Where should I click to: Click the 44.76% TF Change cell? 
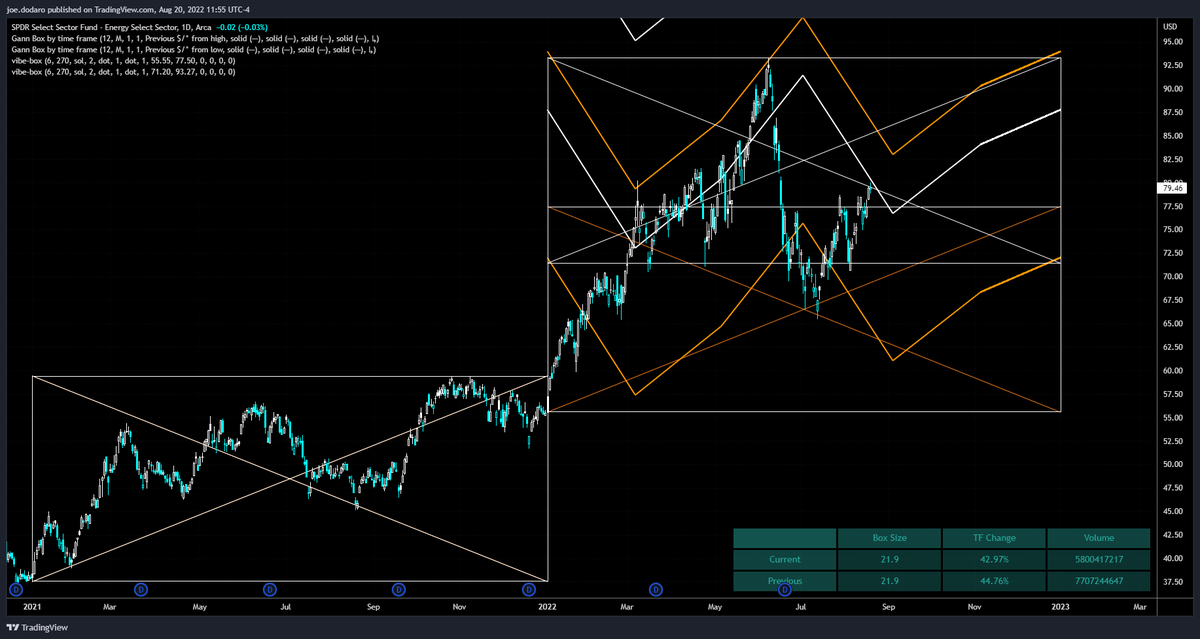coord(993,580)
